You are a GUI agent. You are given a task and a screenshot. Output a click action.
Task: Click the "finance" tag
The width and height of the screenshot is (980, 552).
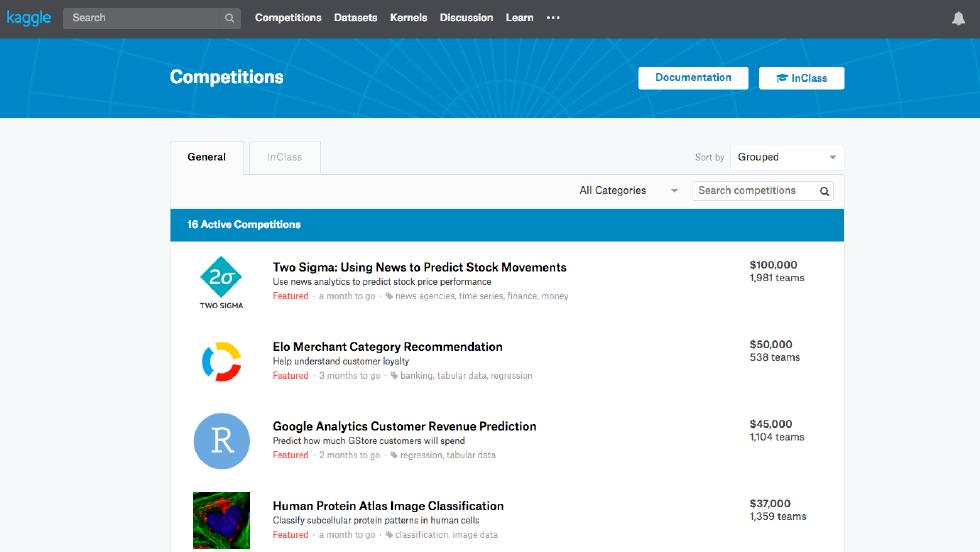[x=522, y=296]
